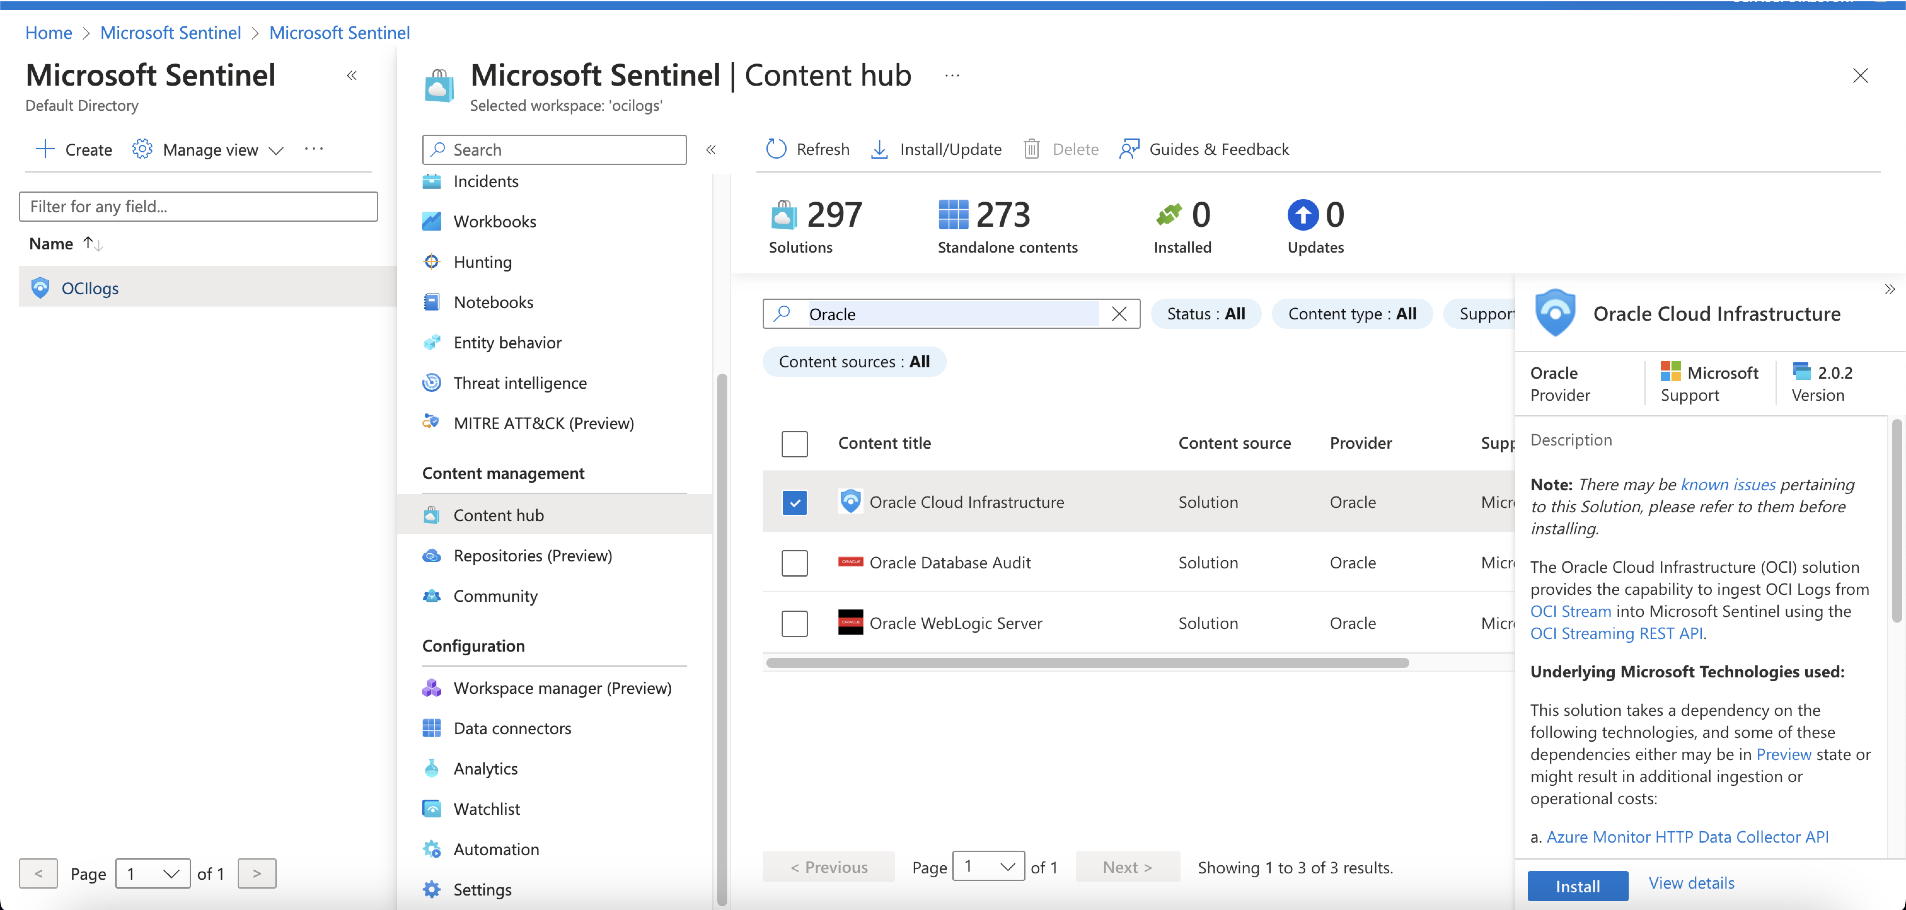This screenshot has width=1906, height=910.
Task: Click the MITRE ATT&CK icon
Action: coord(432,423)
